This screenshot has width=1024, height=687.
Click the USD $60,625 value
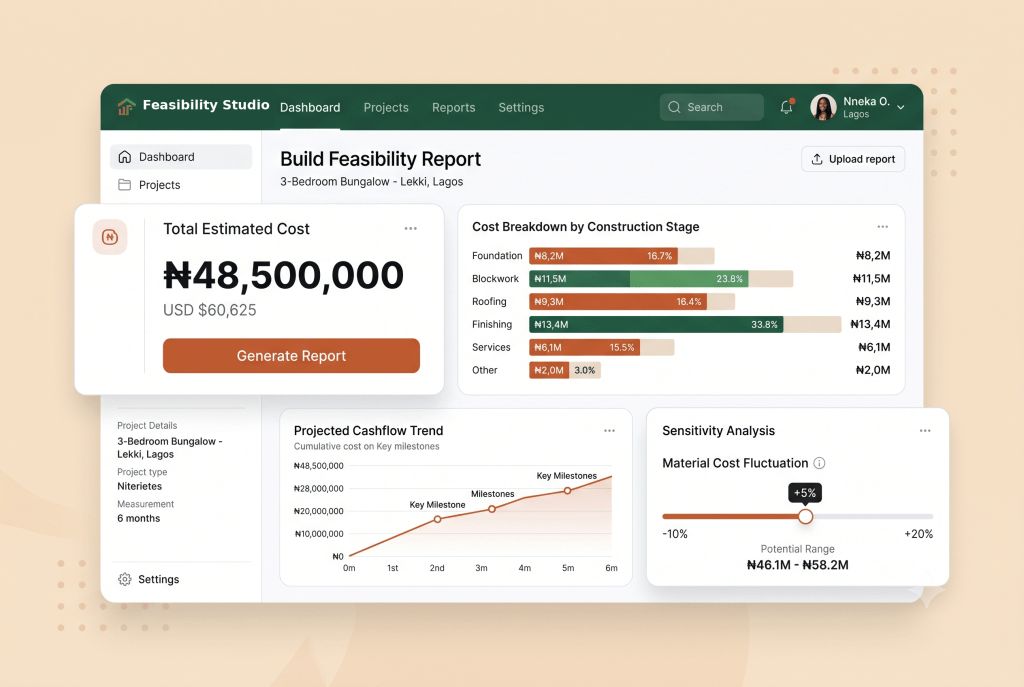coord(210,310)
